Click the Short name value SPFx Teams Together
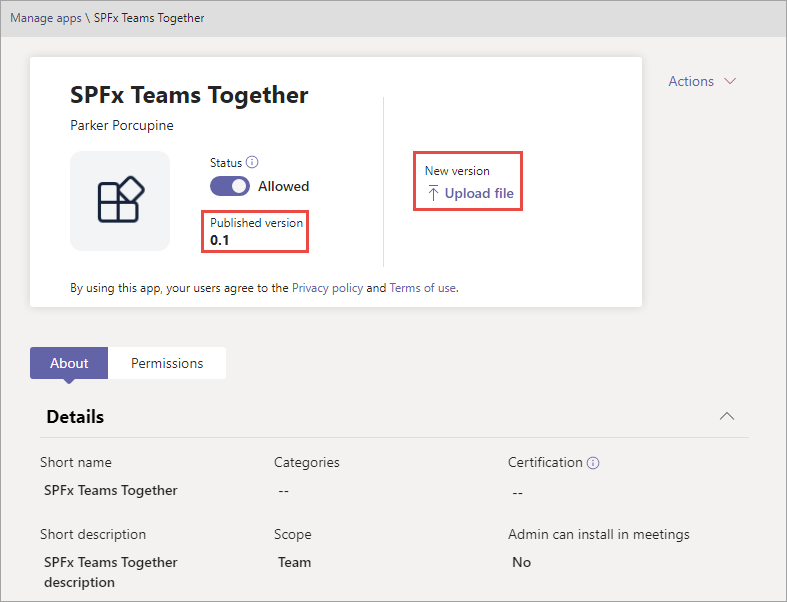 [111, 491]
